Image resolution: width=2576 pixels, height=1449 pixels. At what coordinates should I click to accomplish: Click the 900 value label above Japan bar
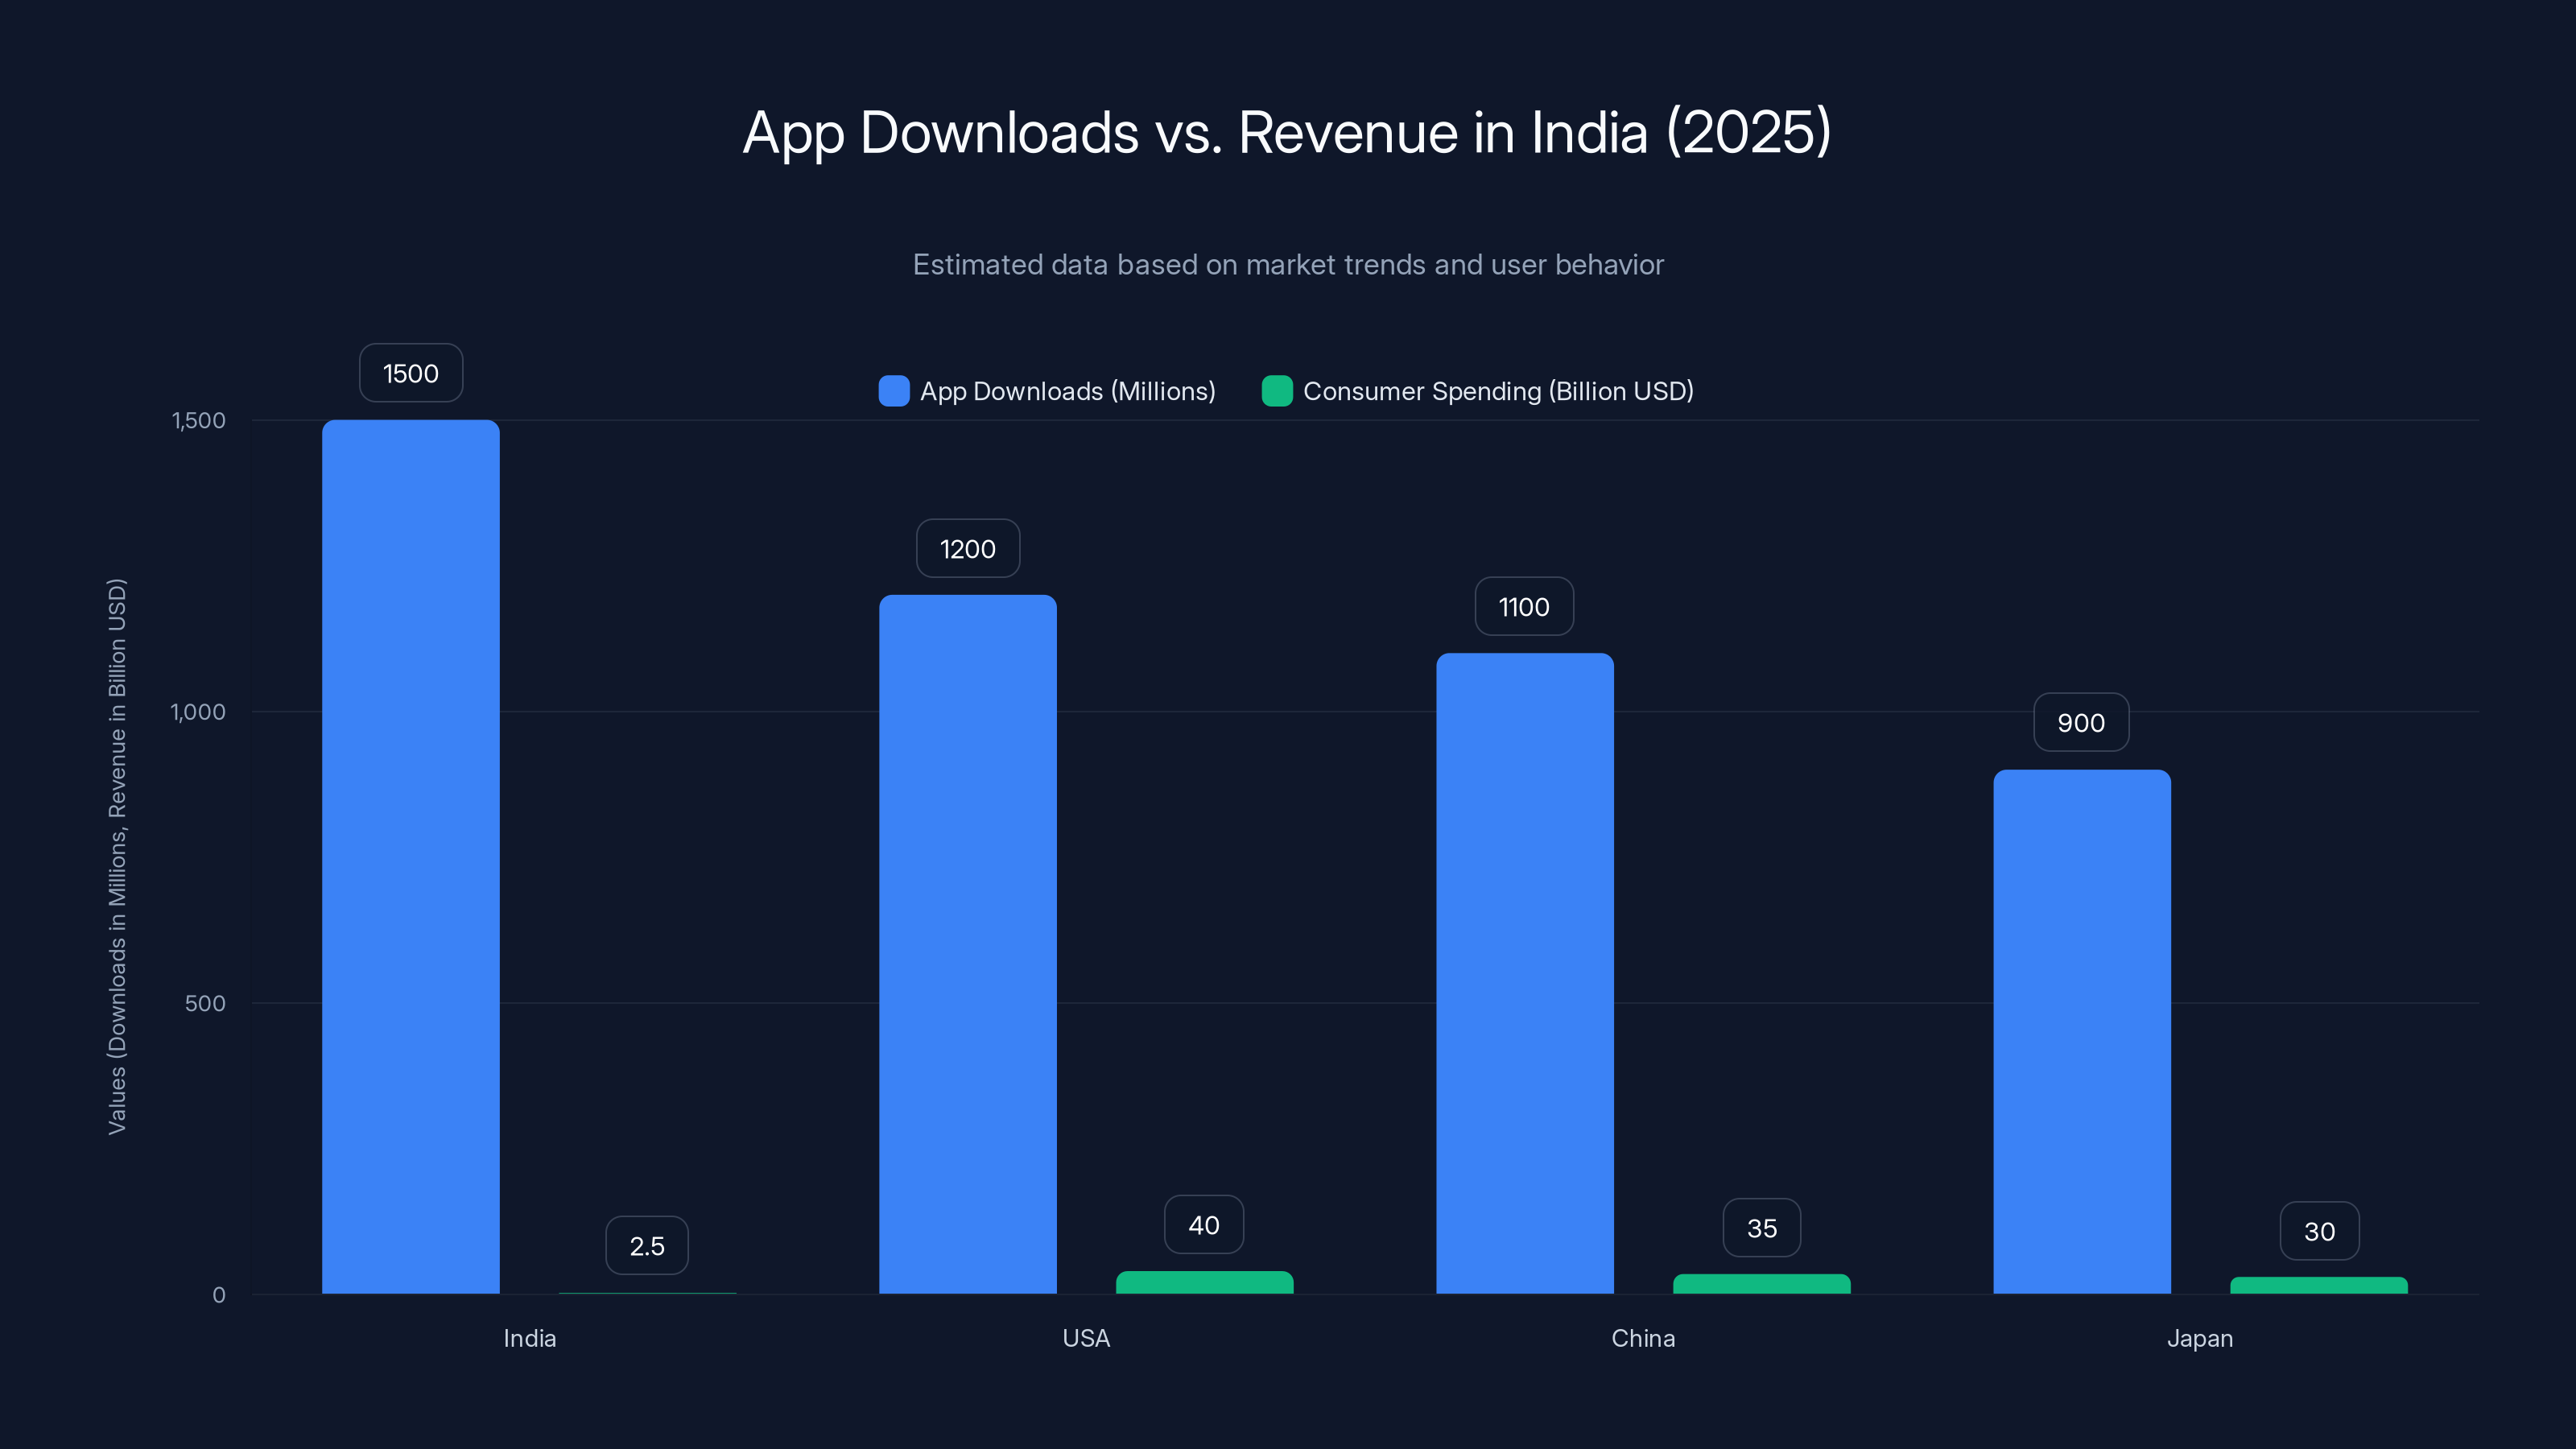coord(2081,722)
